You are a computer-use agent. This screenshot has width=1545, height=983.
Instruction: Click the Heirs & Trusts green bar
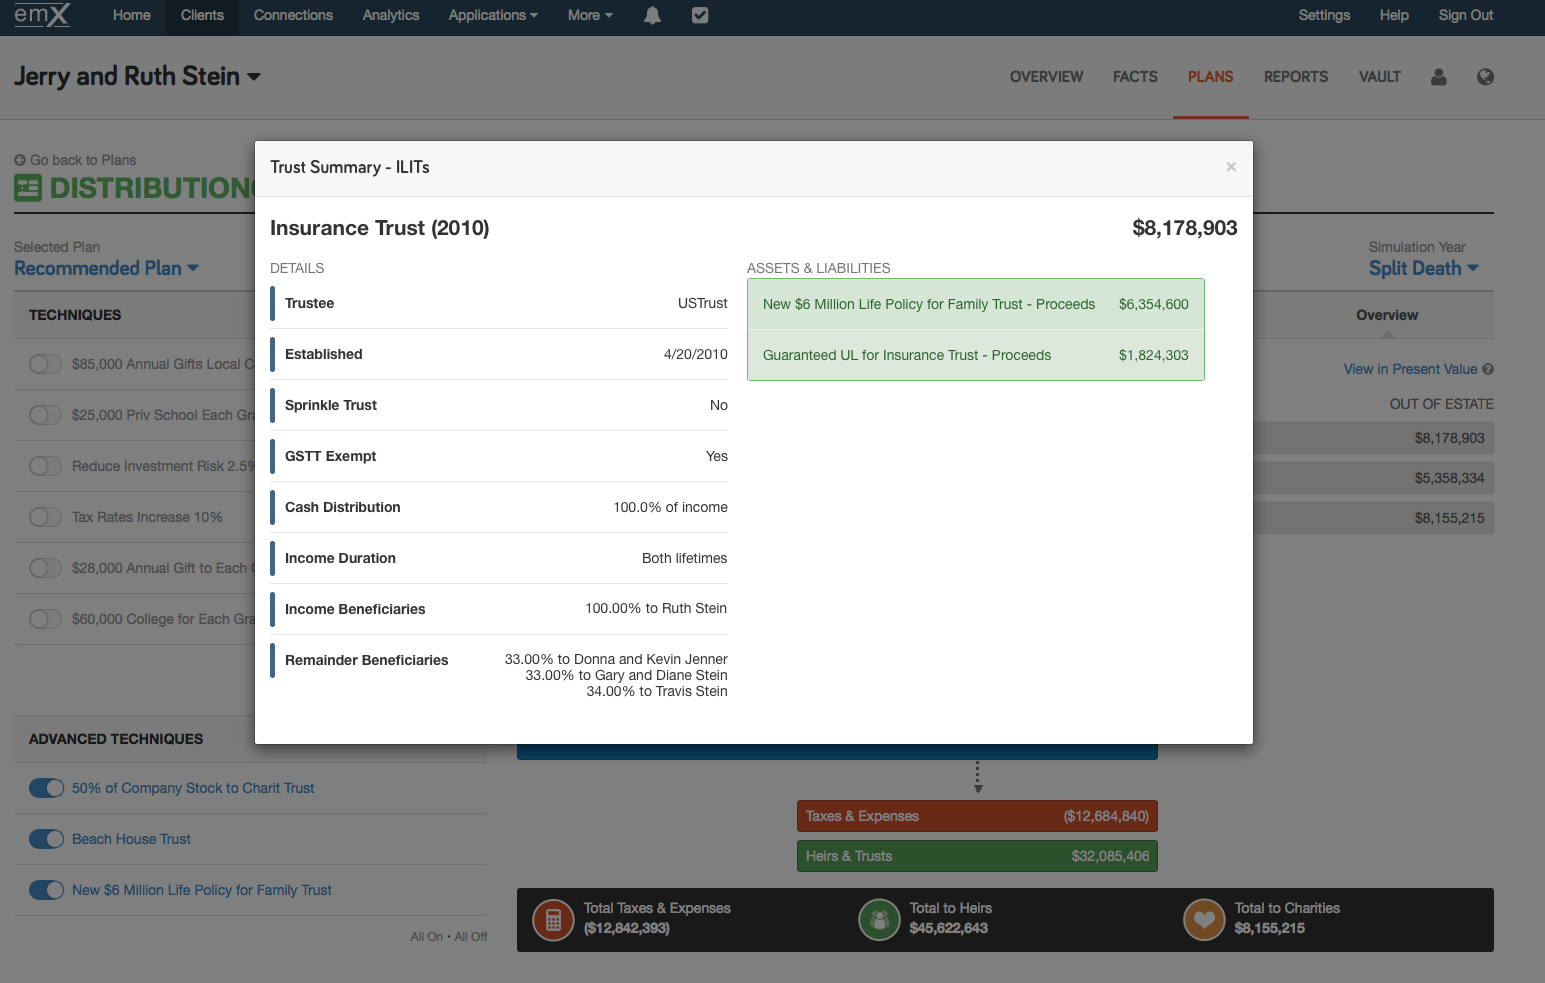(977, 856)
